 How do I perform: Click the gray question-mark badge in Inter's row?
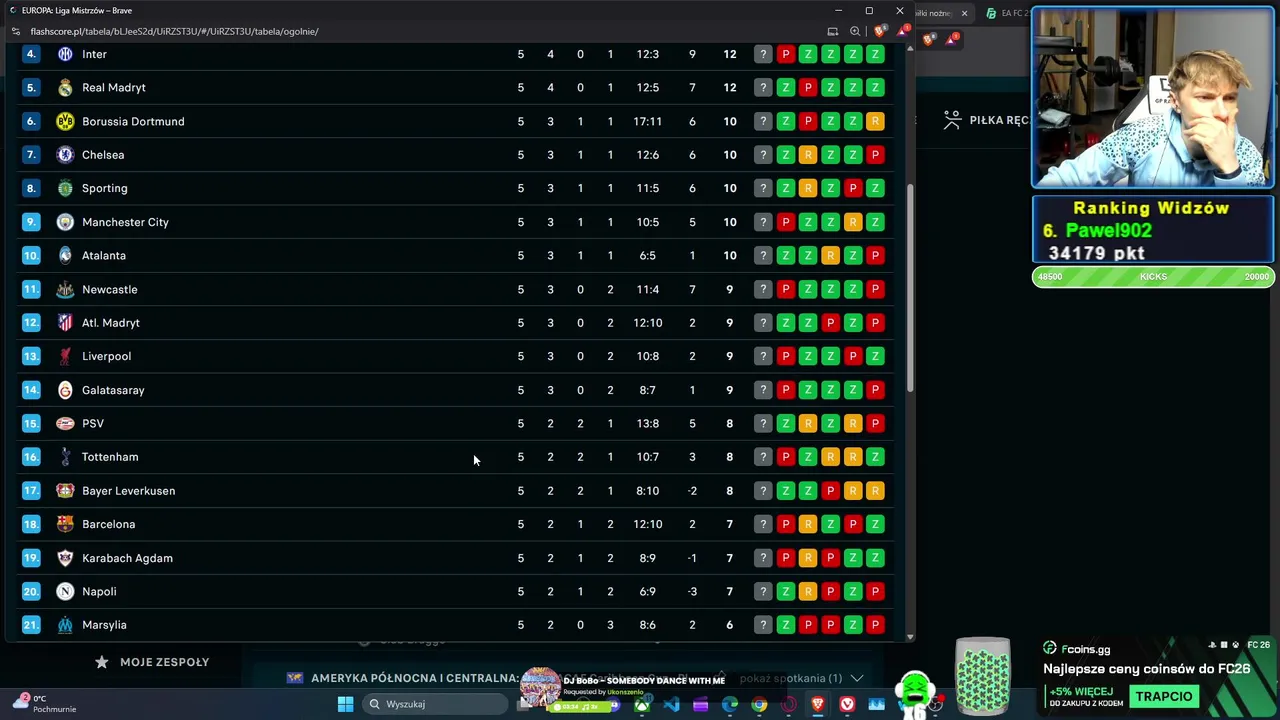point(763,54)
